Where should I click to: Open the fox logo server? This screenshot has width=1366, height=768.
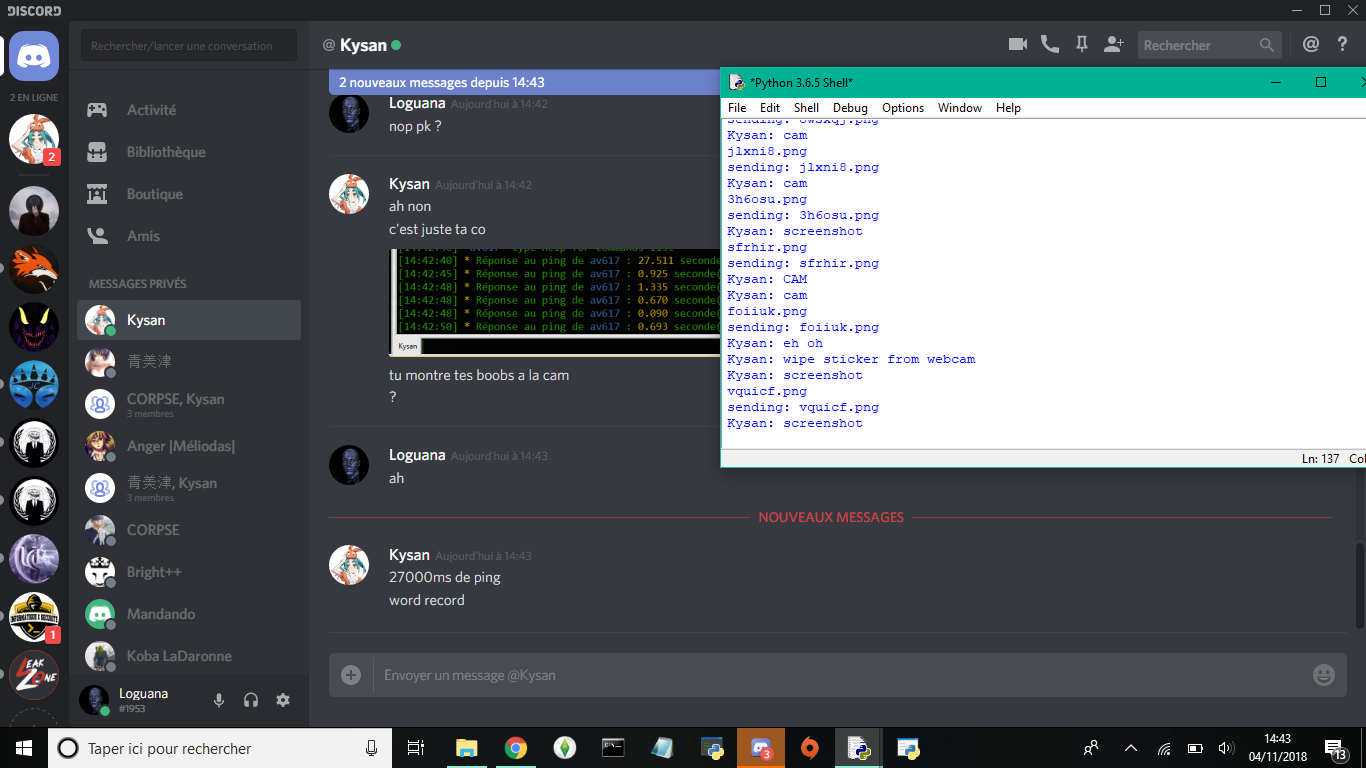[x=34, y=268]
